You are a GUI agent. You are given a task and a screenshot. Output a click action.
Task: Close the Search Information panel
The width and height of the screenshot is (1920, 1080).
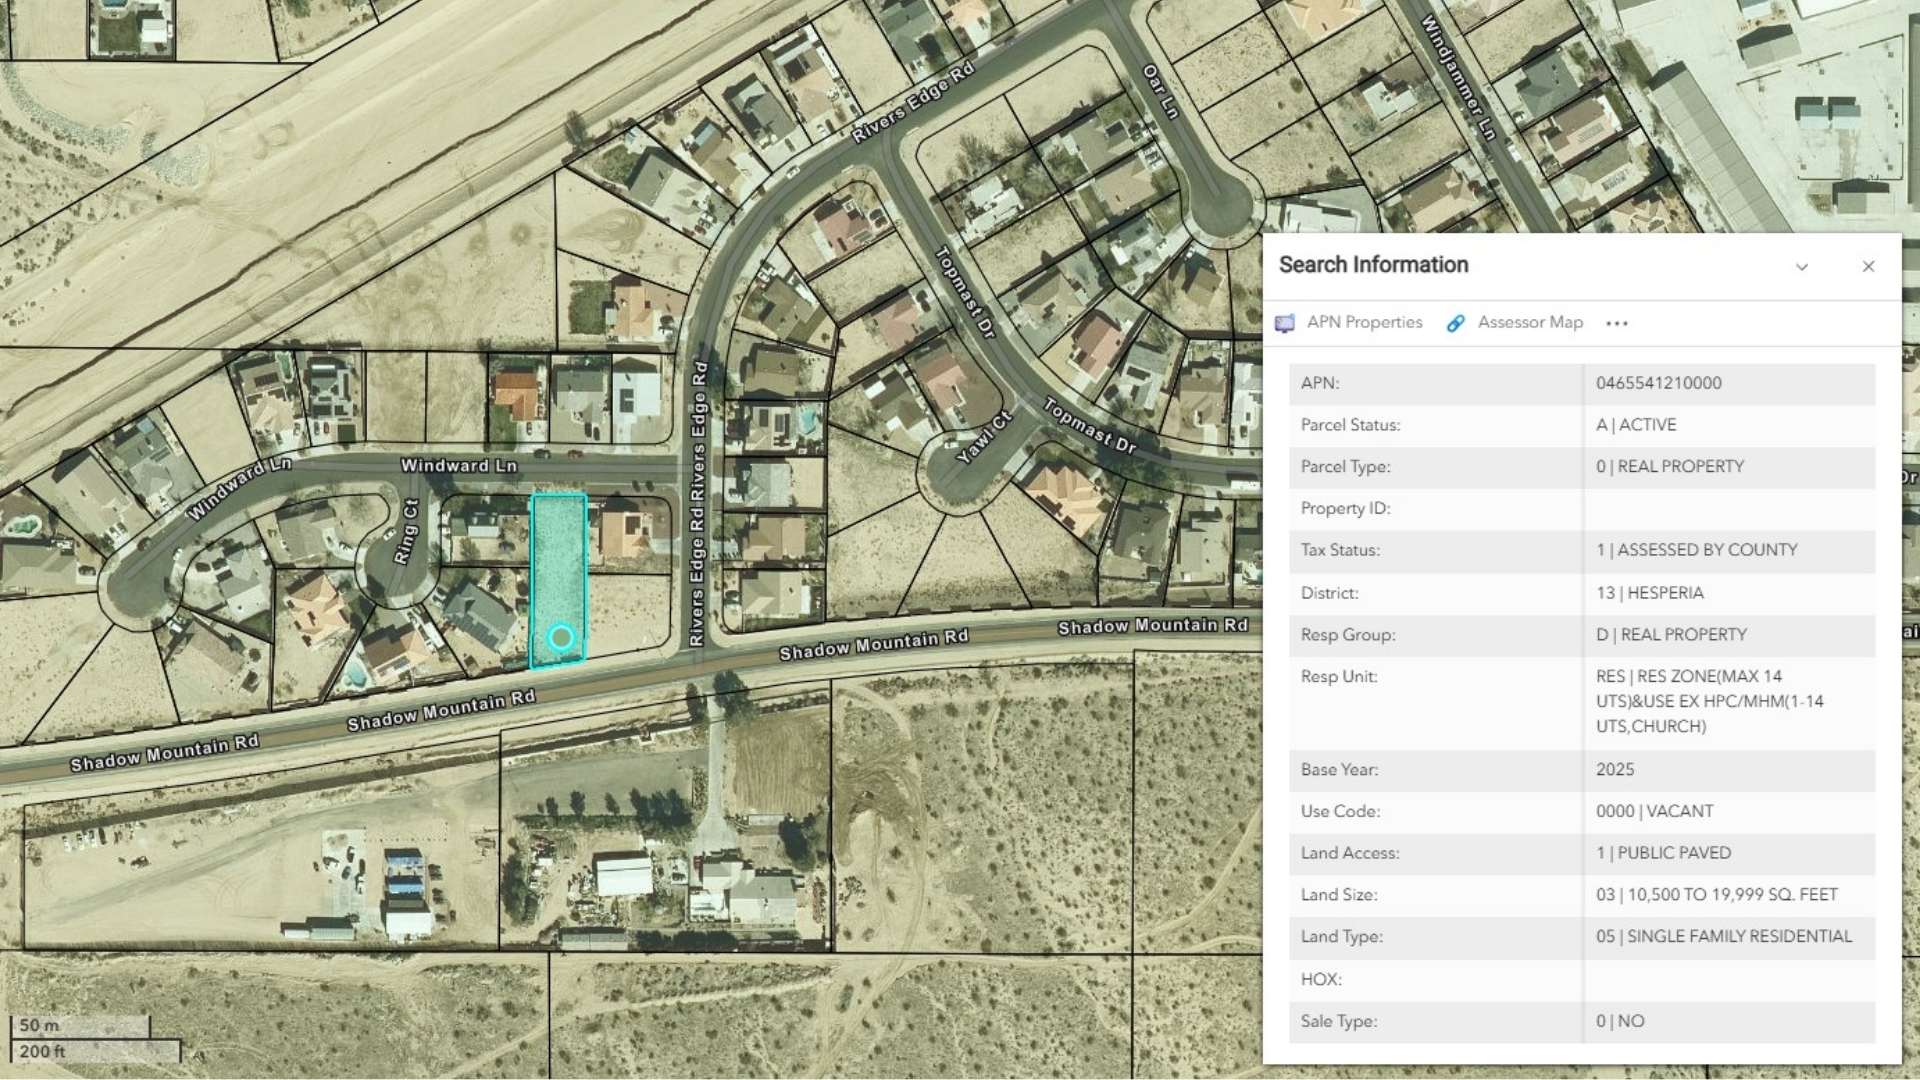(x=1868, y=266)
